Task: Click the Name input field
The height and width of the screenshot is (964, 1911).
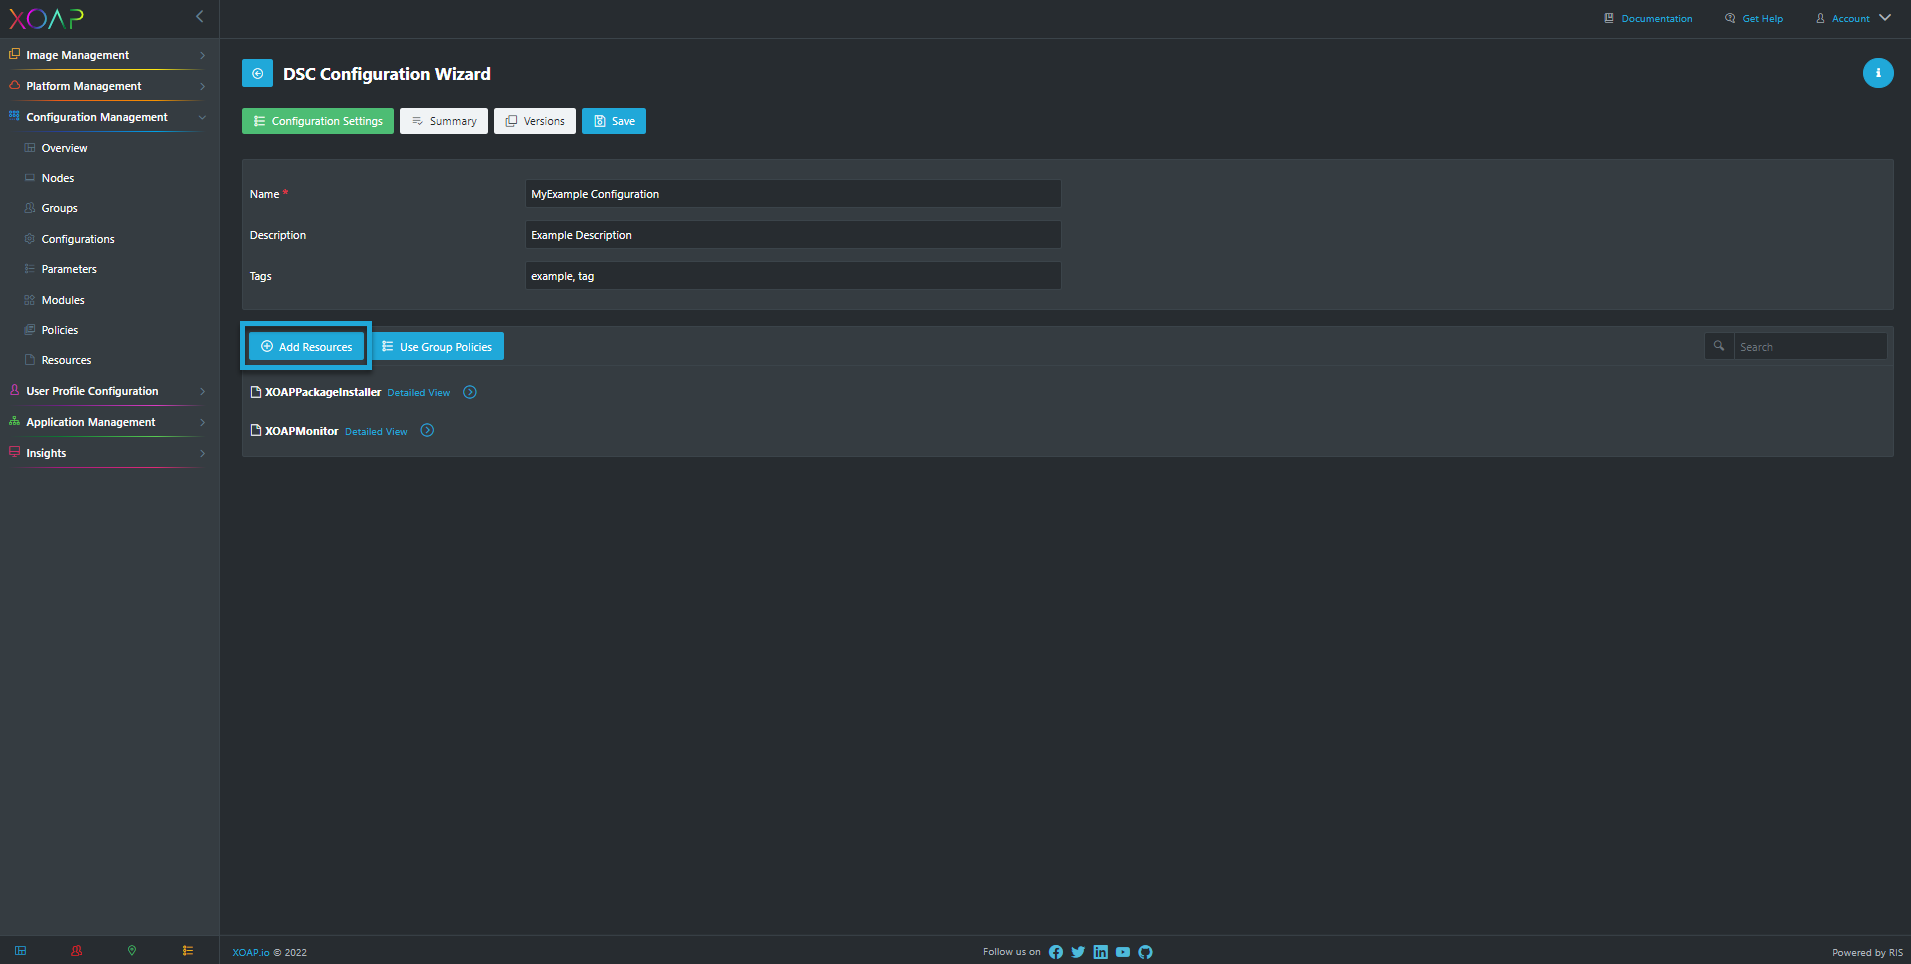Action: [x=793, y=193]
